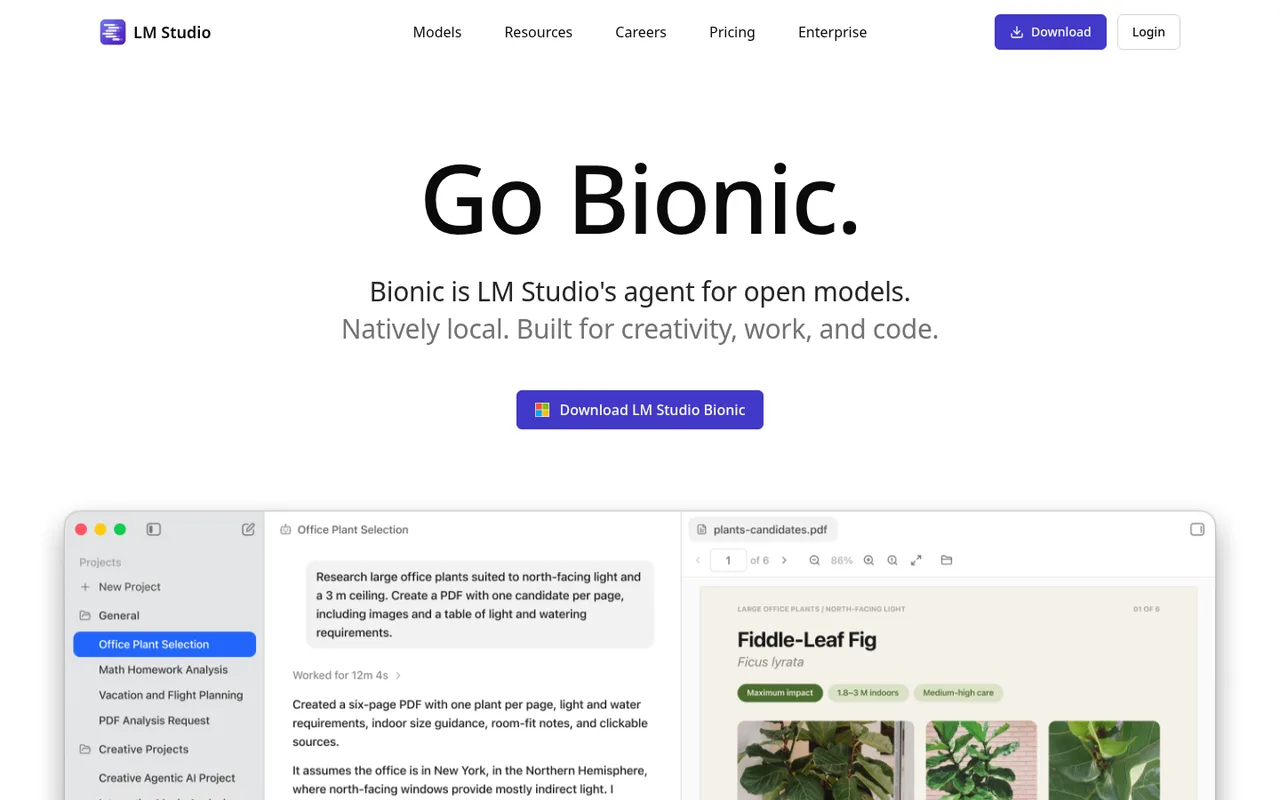Image resolution: width=1280 pixels, height=800 pixels.
Task: Click the "01 OF 6" page label
Action: click(1146, 609)
